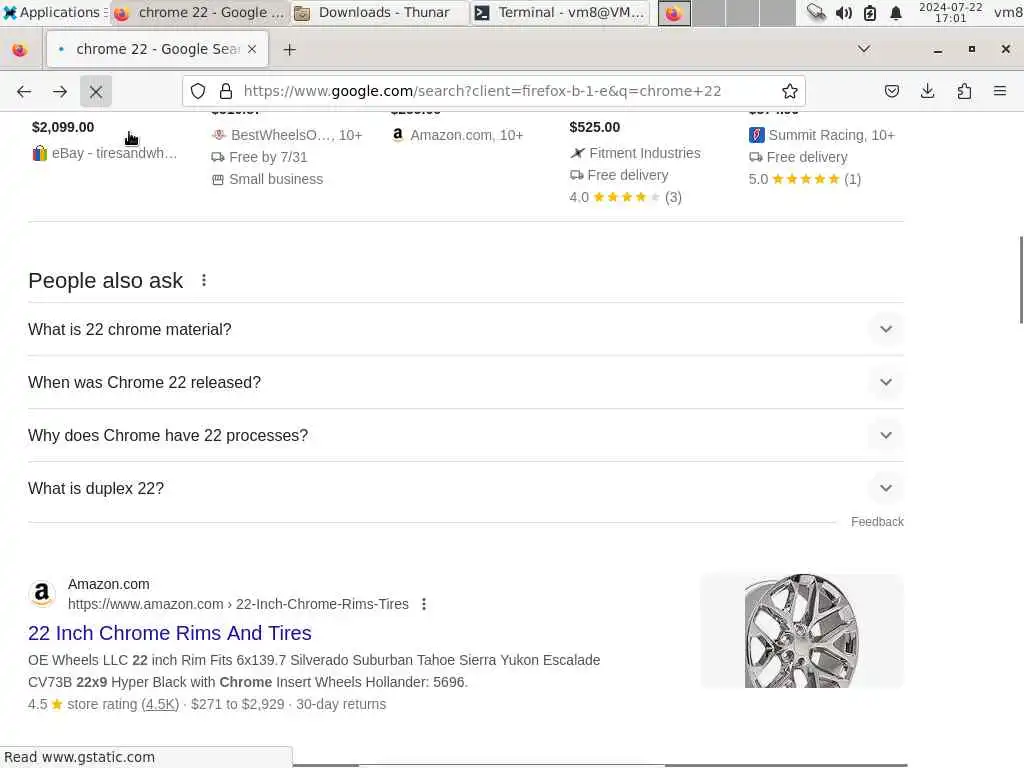Switch to Downloads - Thunar window
The image size is (1024, 768).
(x=379, y=12)
